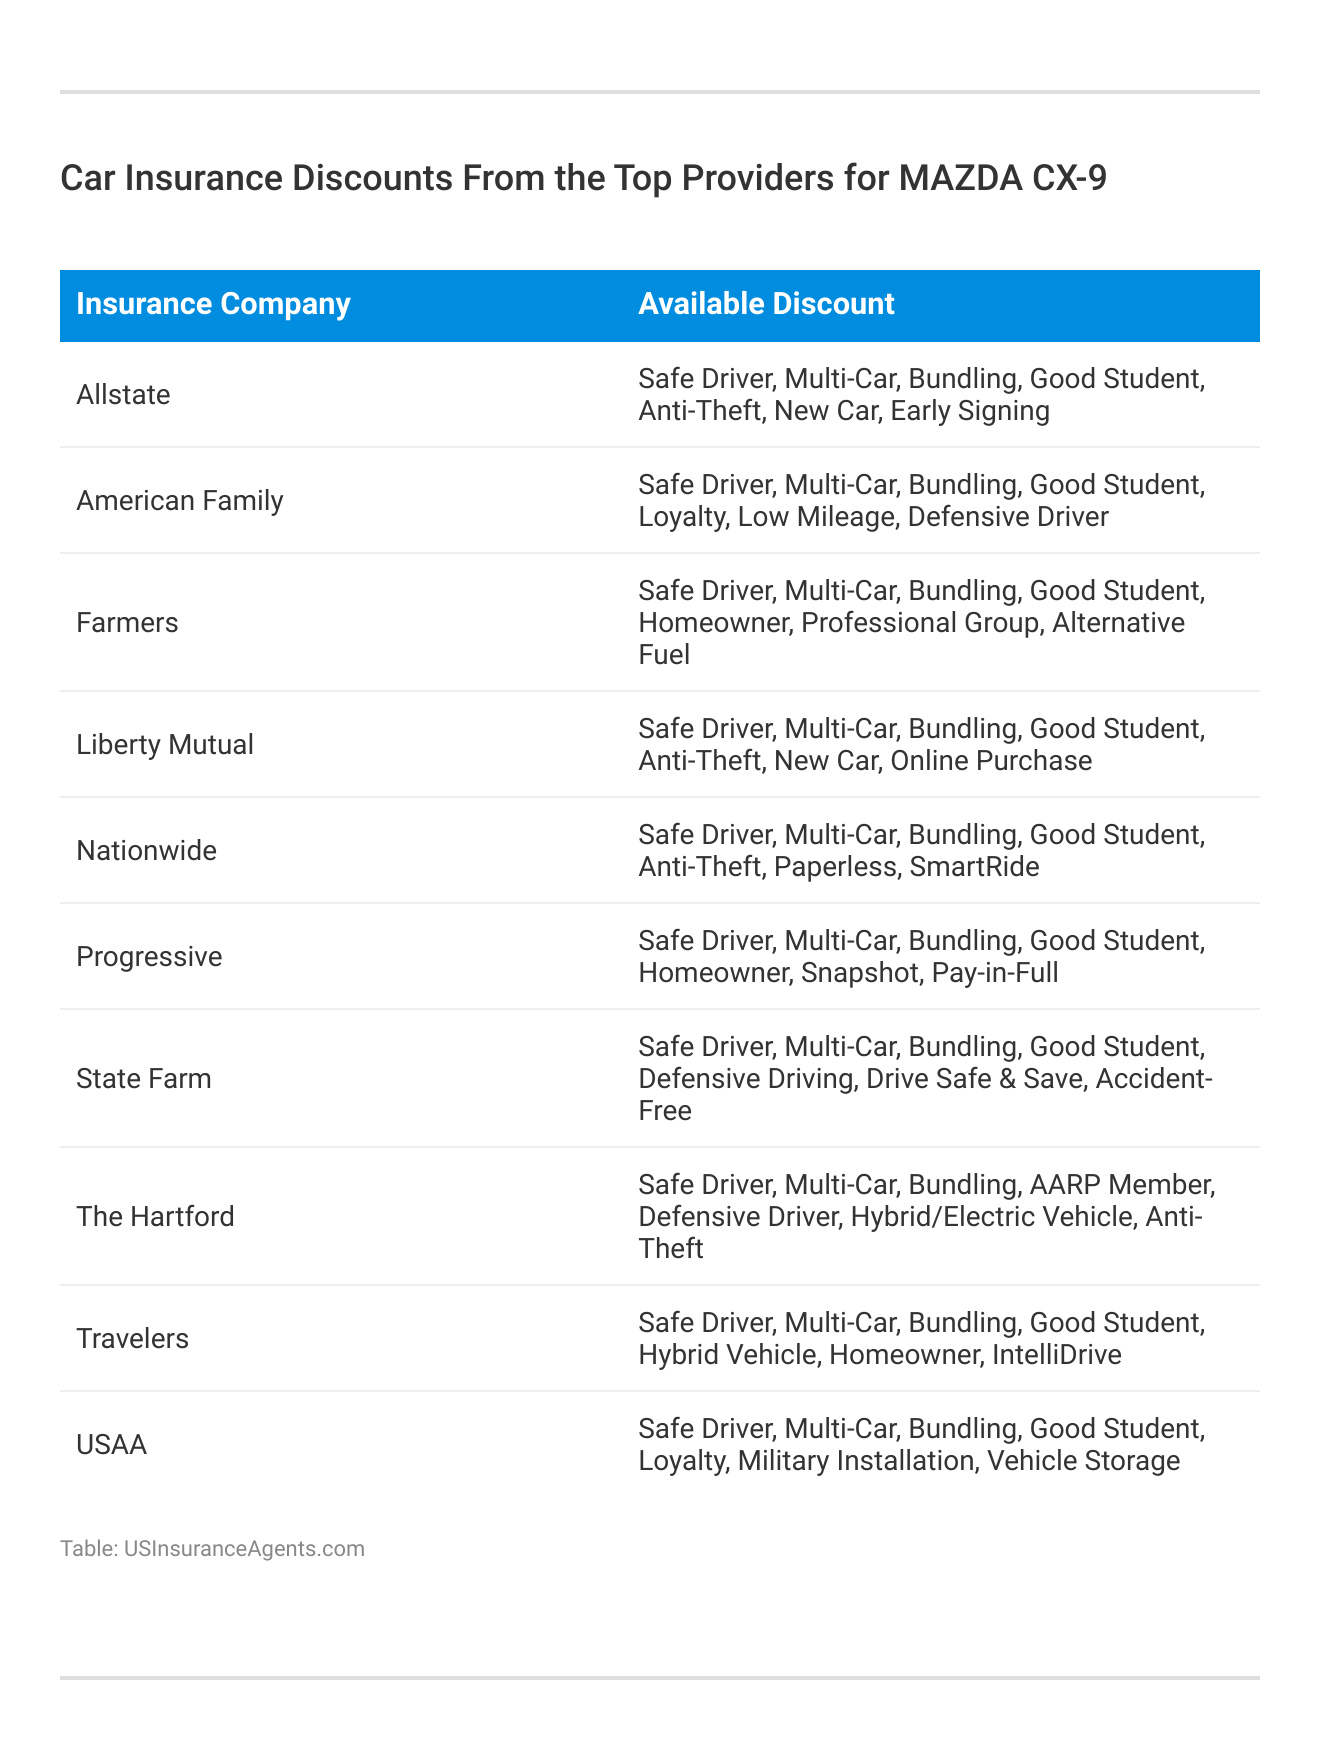
Task: Click the USAA company name
Action: [111, 1445]
